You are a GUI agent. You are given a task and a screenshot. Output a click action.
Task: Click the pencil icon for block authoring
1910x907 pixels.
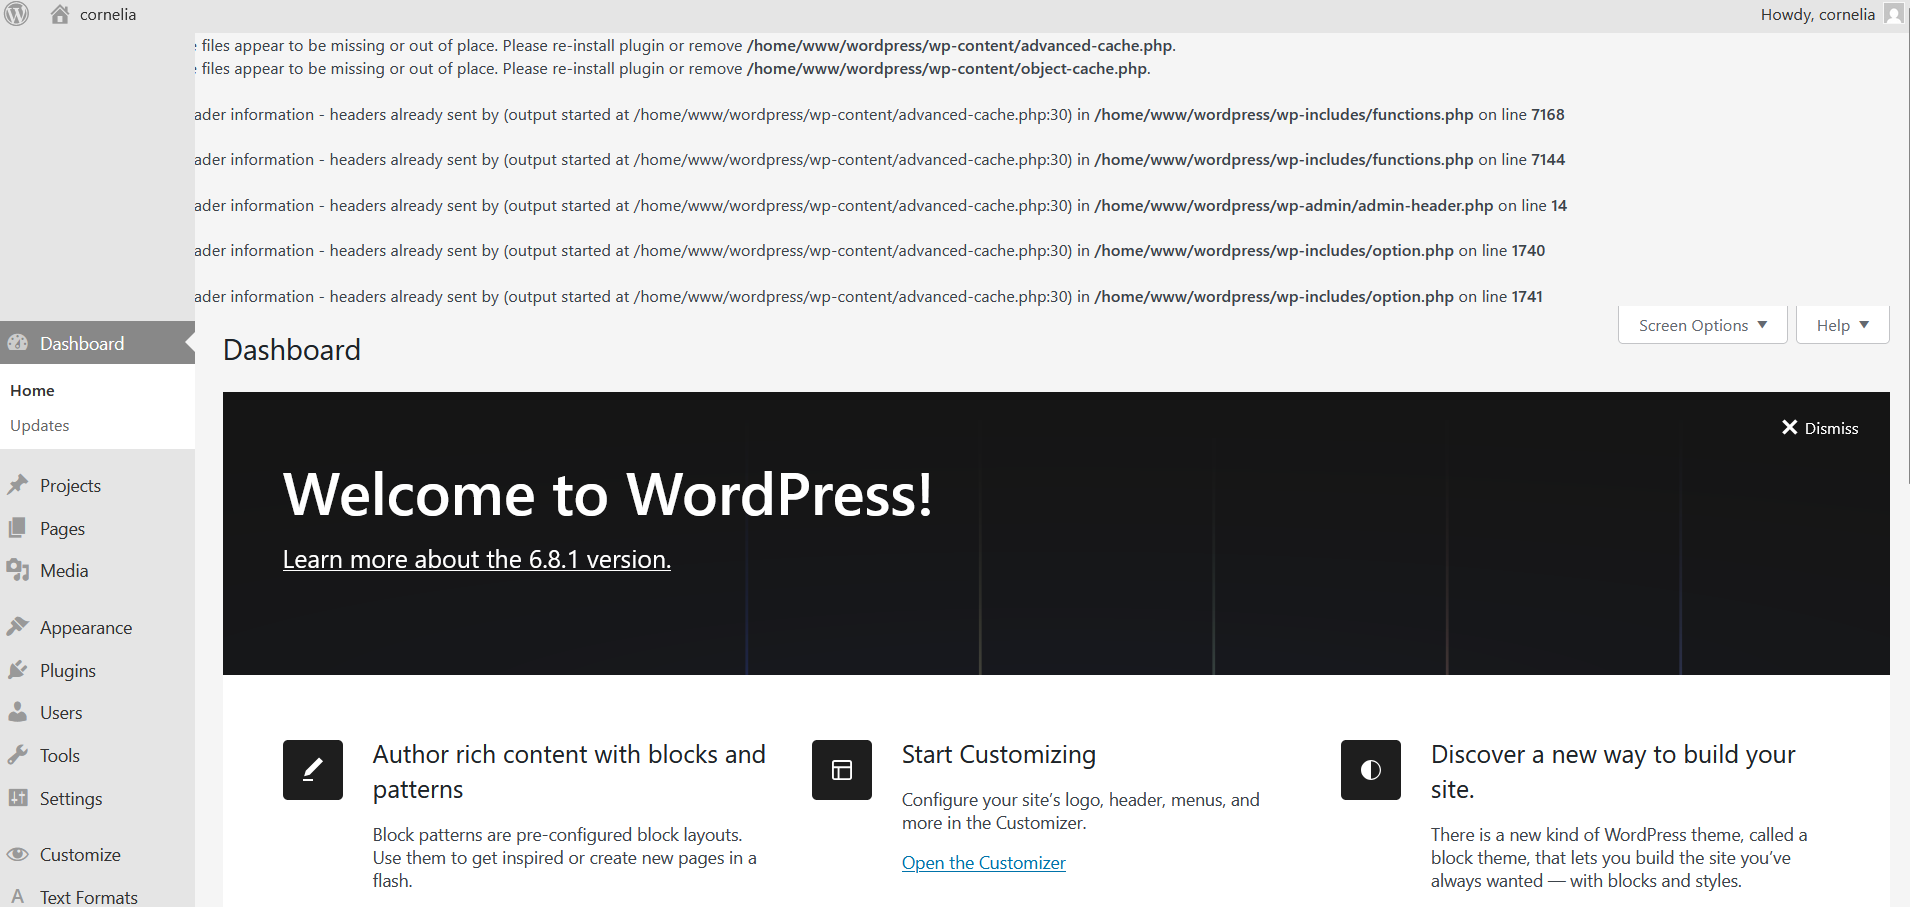(312, 770)
